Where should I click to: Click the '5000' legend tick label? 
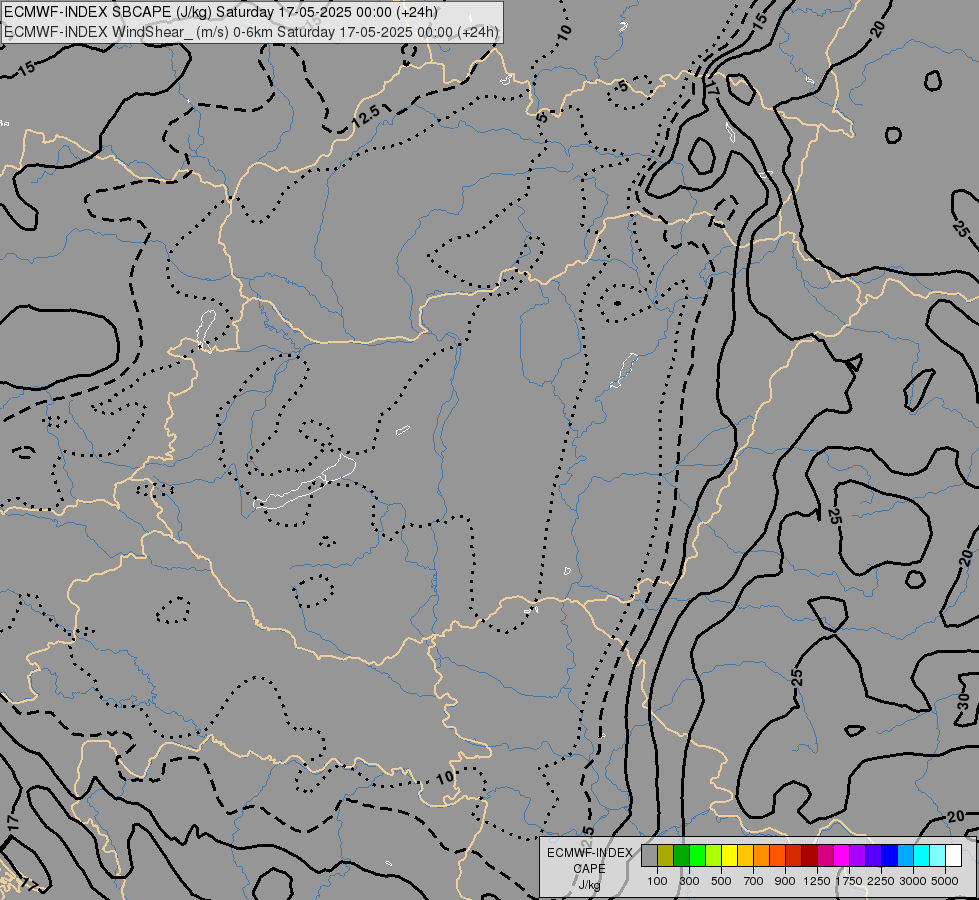pos(945,881)
